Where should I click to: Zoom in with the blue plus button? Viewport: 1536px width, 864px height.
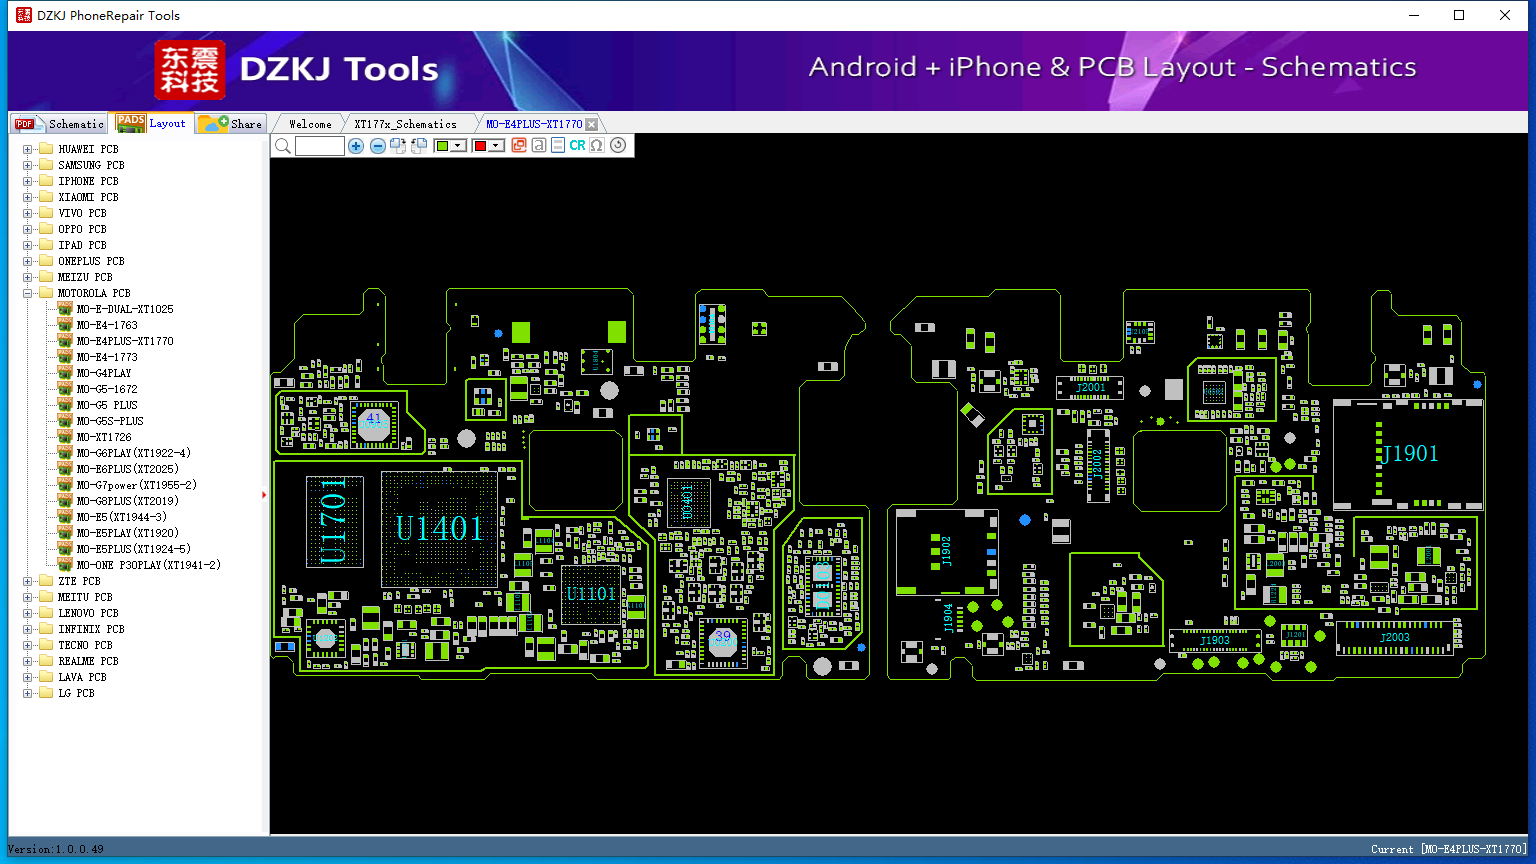pos(356,146)
